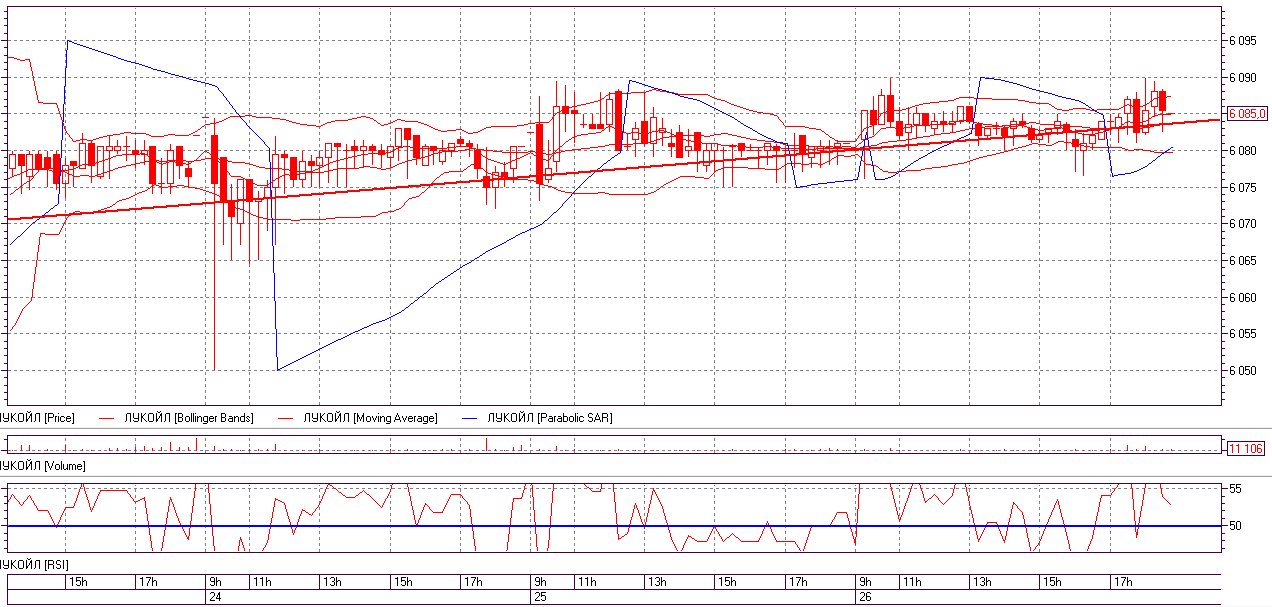Click the 6 090 price axis label
This screenshot has width=1272, height=607.
(x=1242, y=77)
